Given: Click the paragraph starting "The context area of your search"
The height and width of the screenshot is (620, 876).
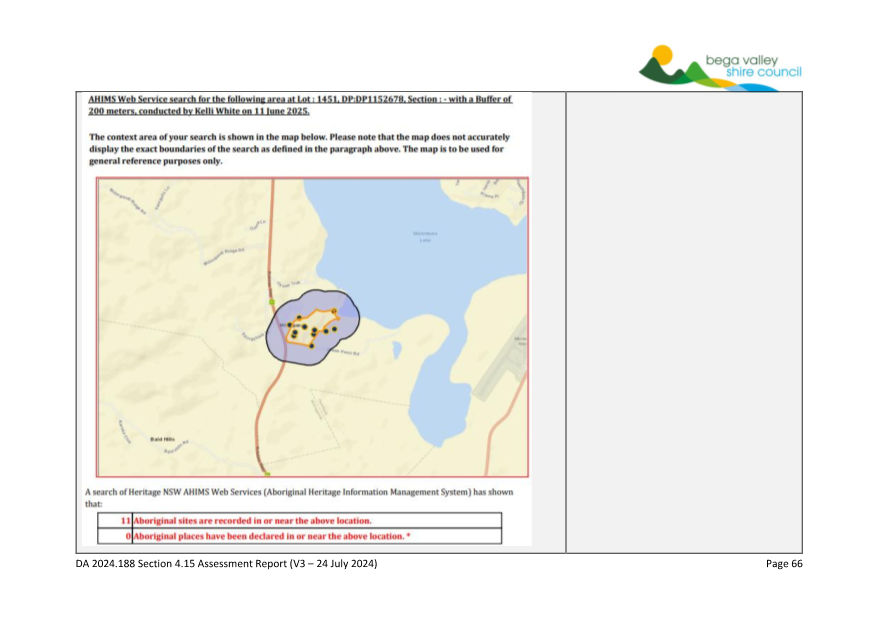Looking at the screenshot, I should [x=299, y=149].
